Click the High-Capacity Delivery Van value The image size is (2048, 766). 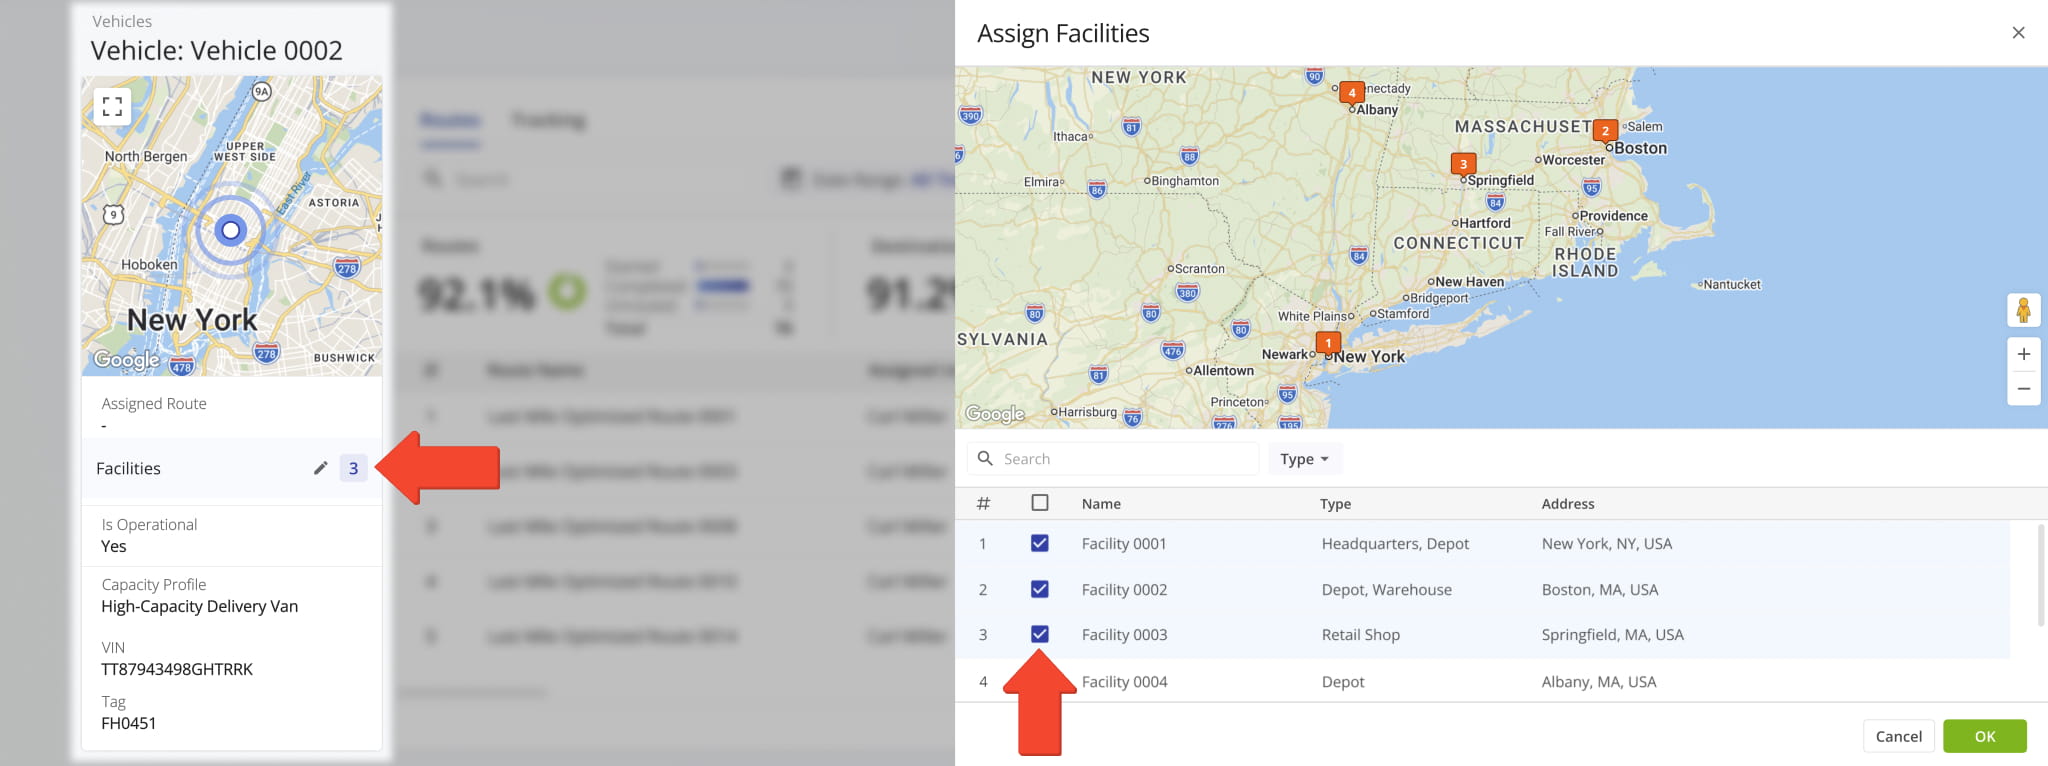click(x=199, y=606)
